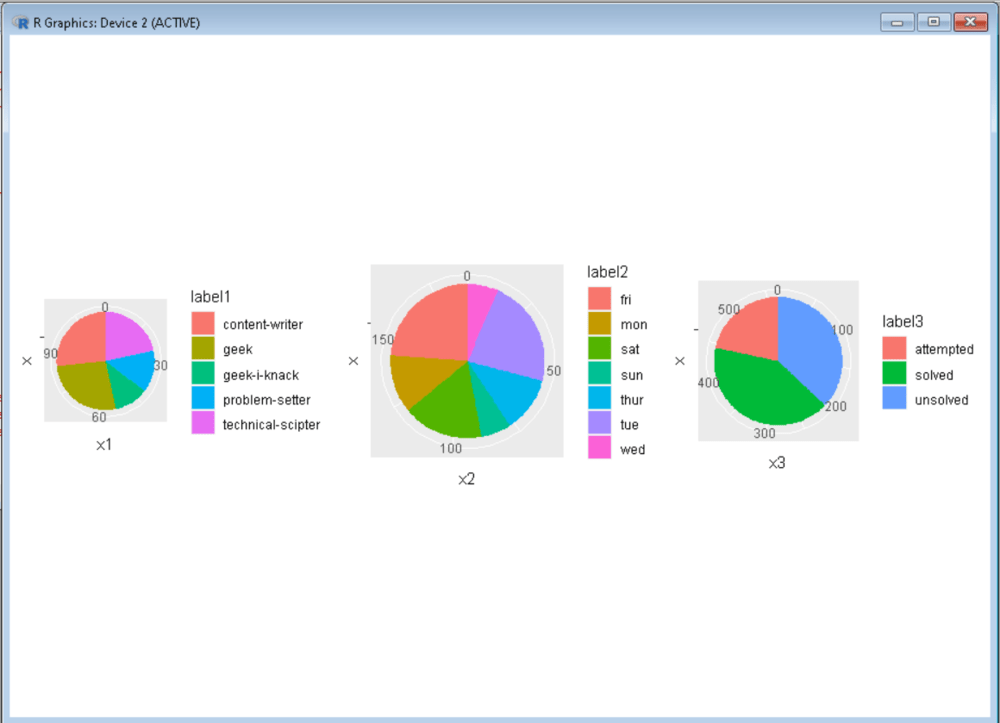Click the Restore button on the graphics window
This screenshot has height=723, width=1000.
932,20
